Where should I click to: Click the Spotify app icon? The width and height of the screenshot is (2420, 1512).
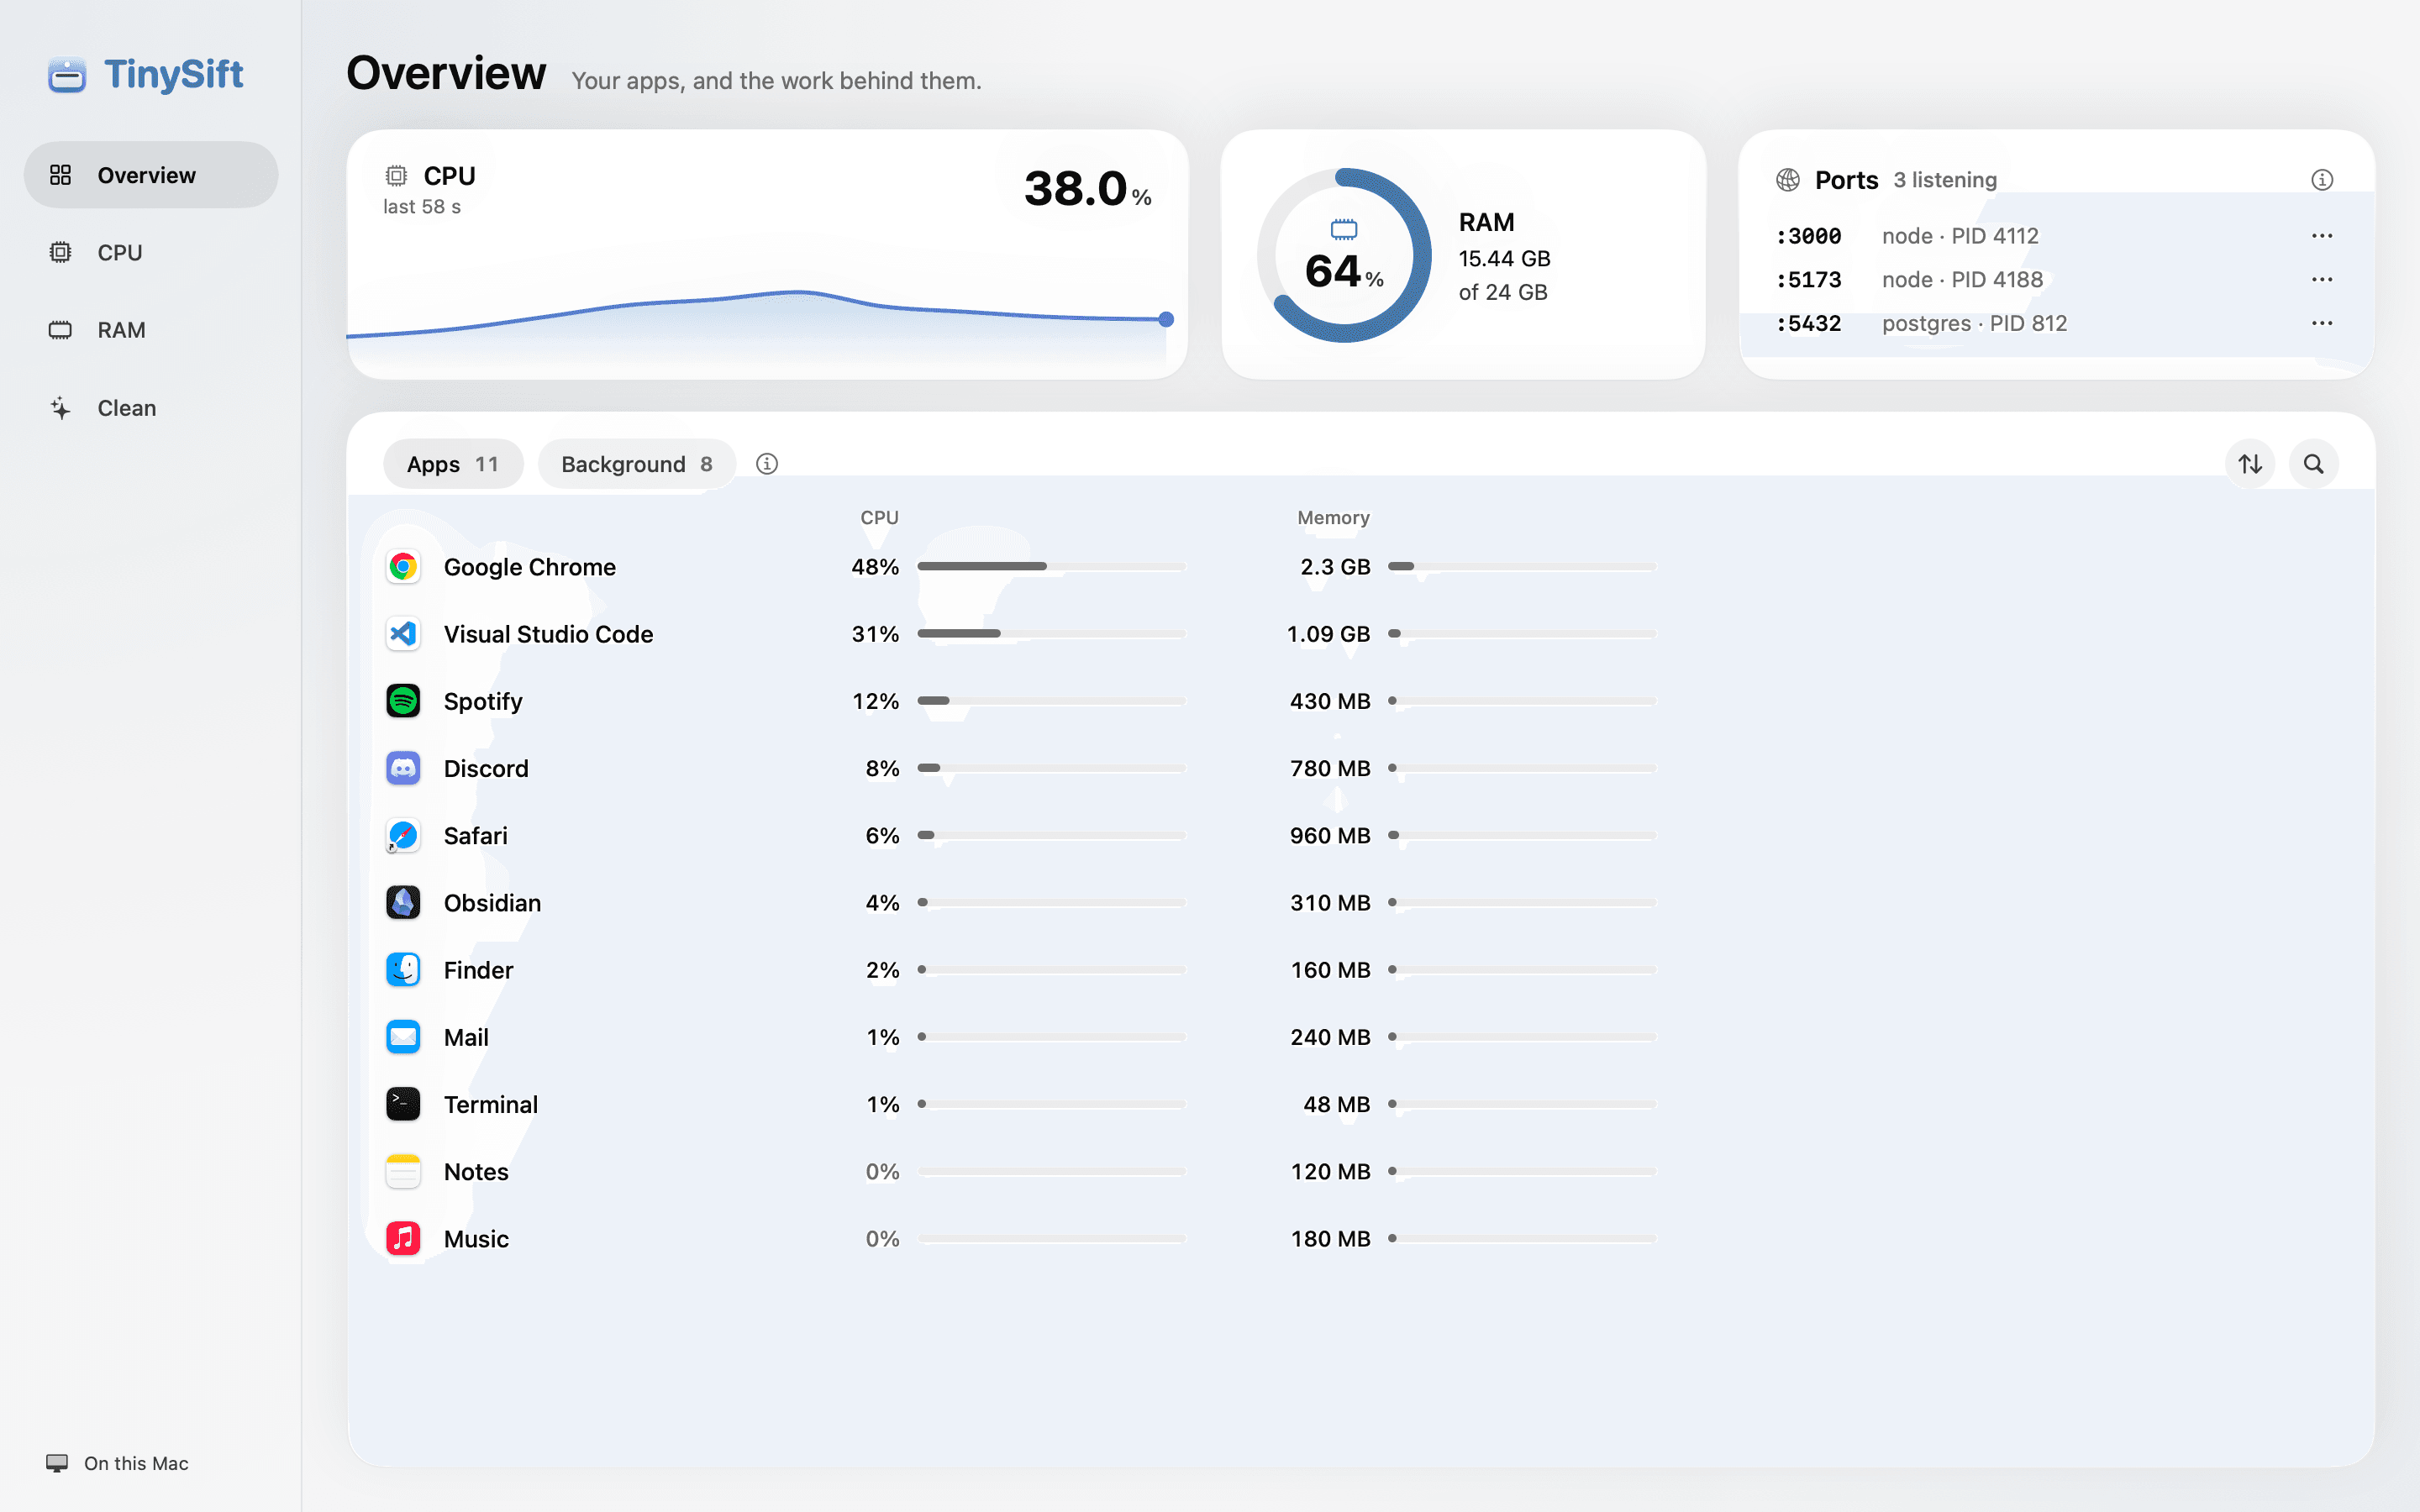pos(403,701)
